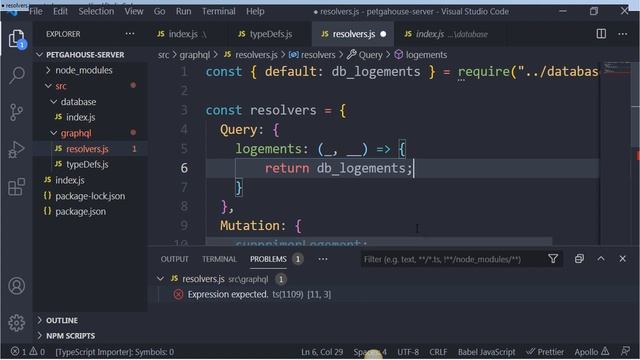Split the editor to the right
Screen dimensions: 640x360
[x=601, y=34]
